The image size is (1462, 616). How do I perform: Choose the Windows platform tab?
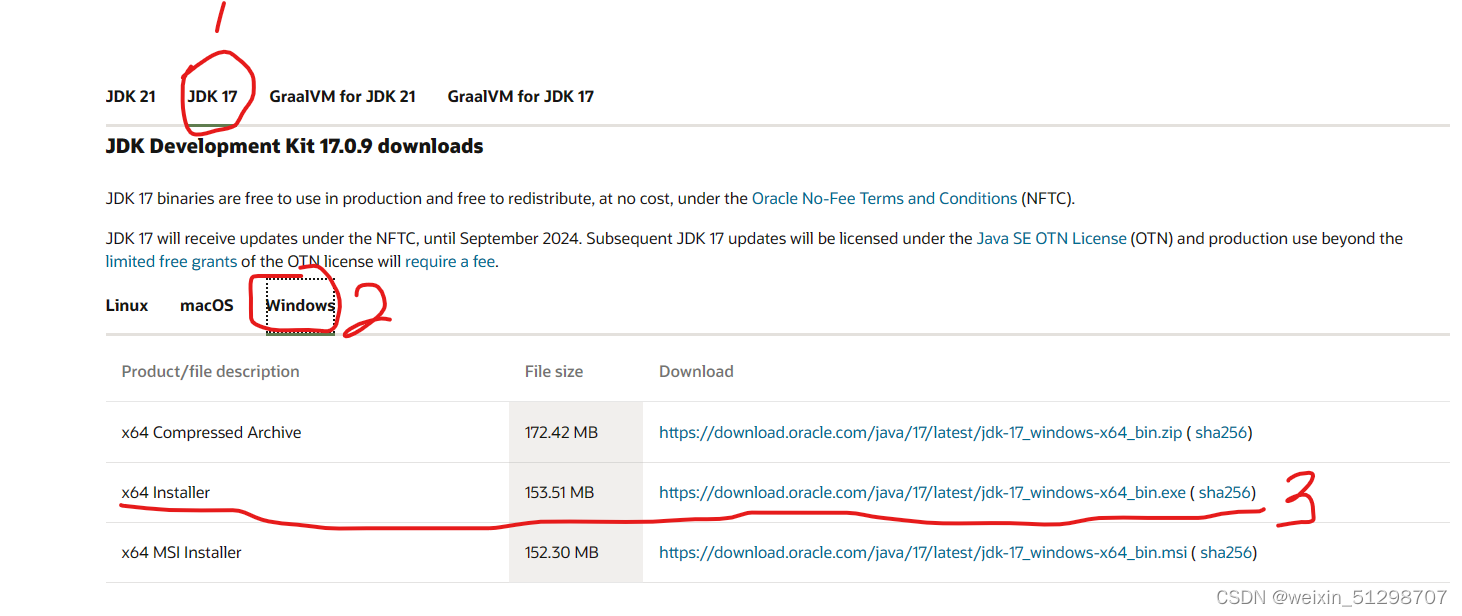(x=300, y=305)
